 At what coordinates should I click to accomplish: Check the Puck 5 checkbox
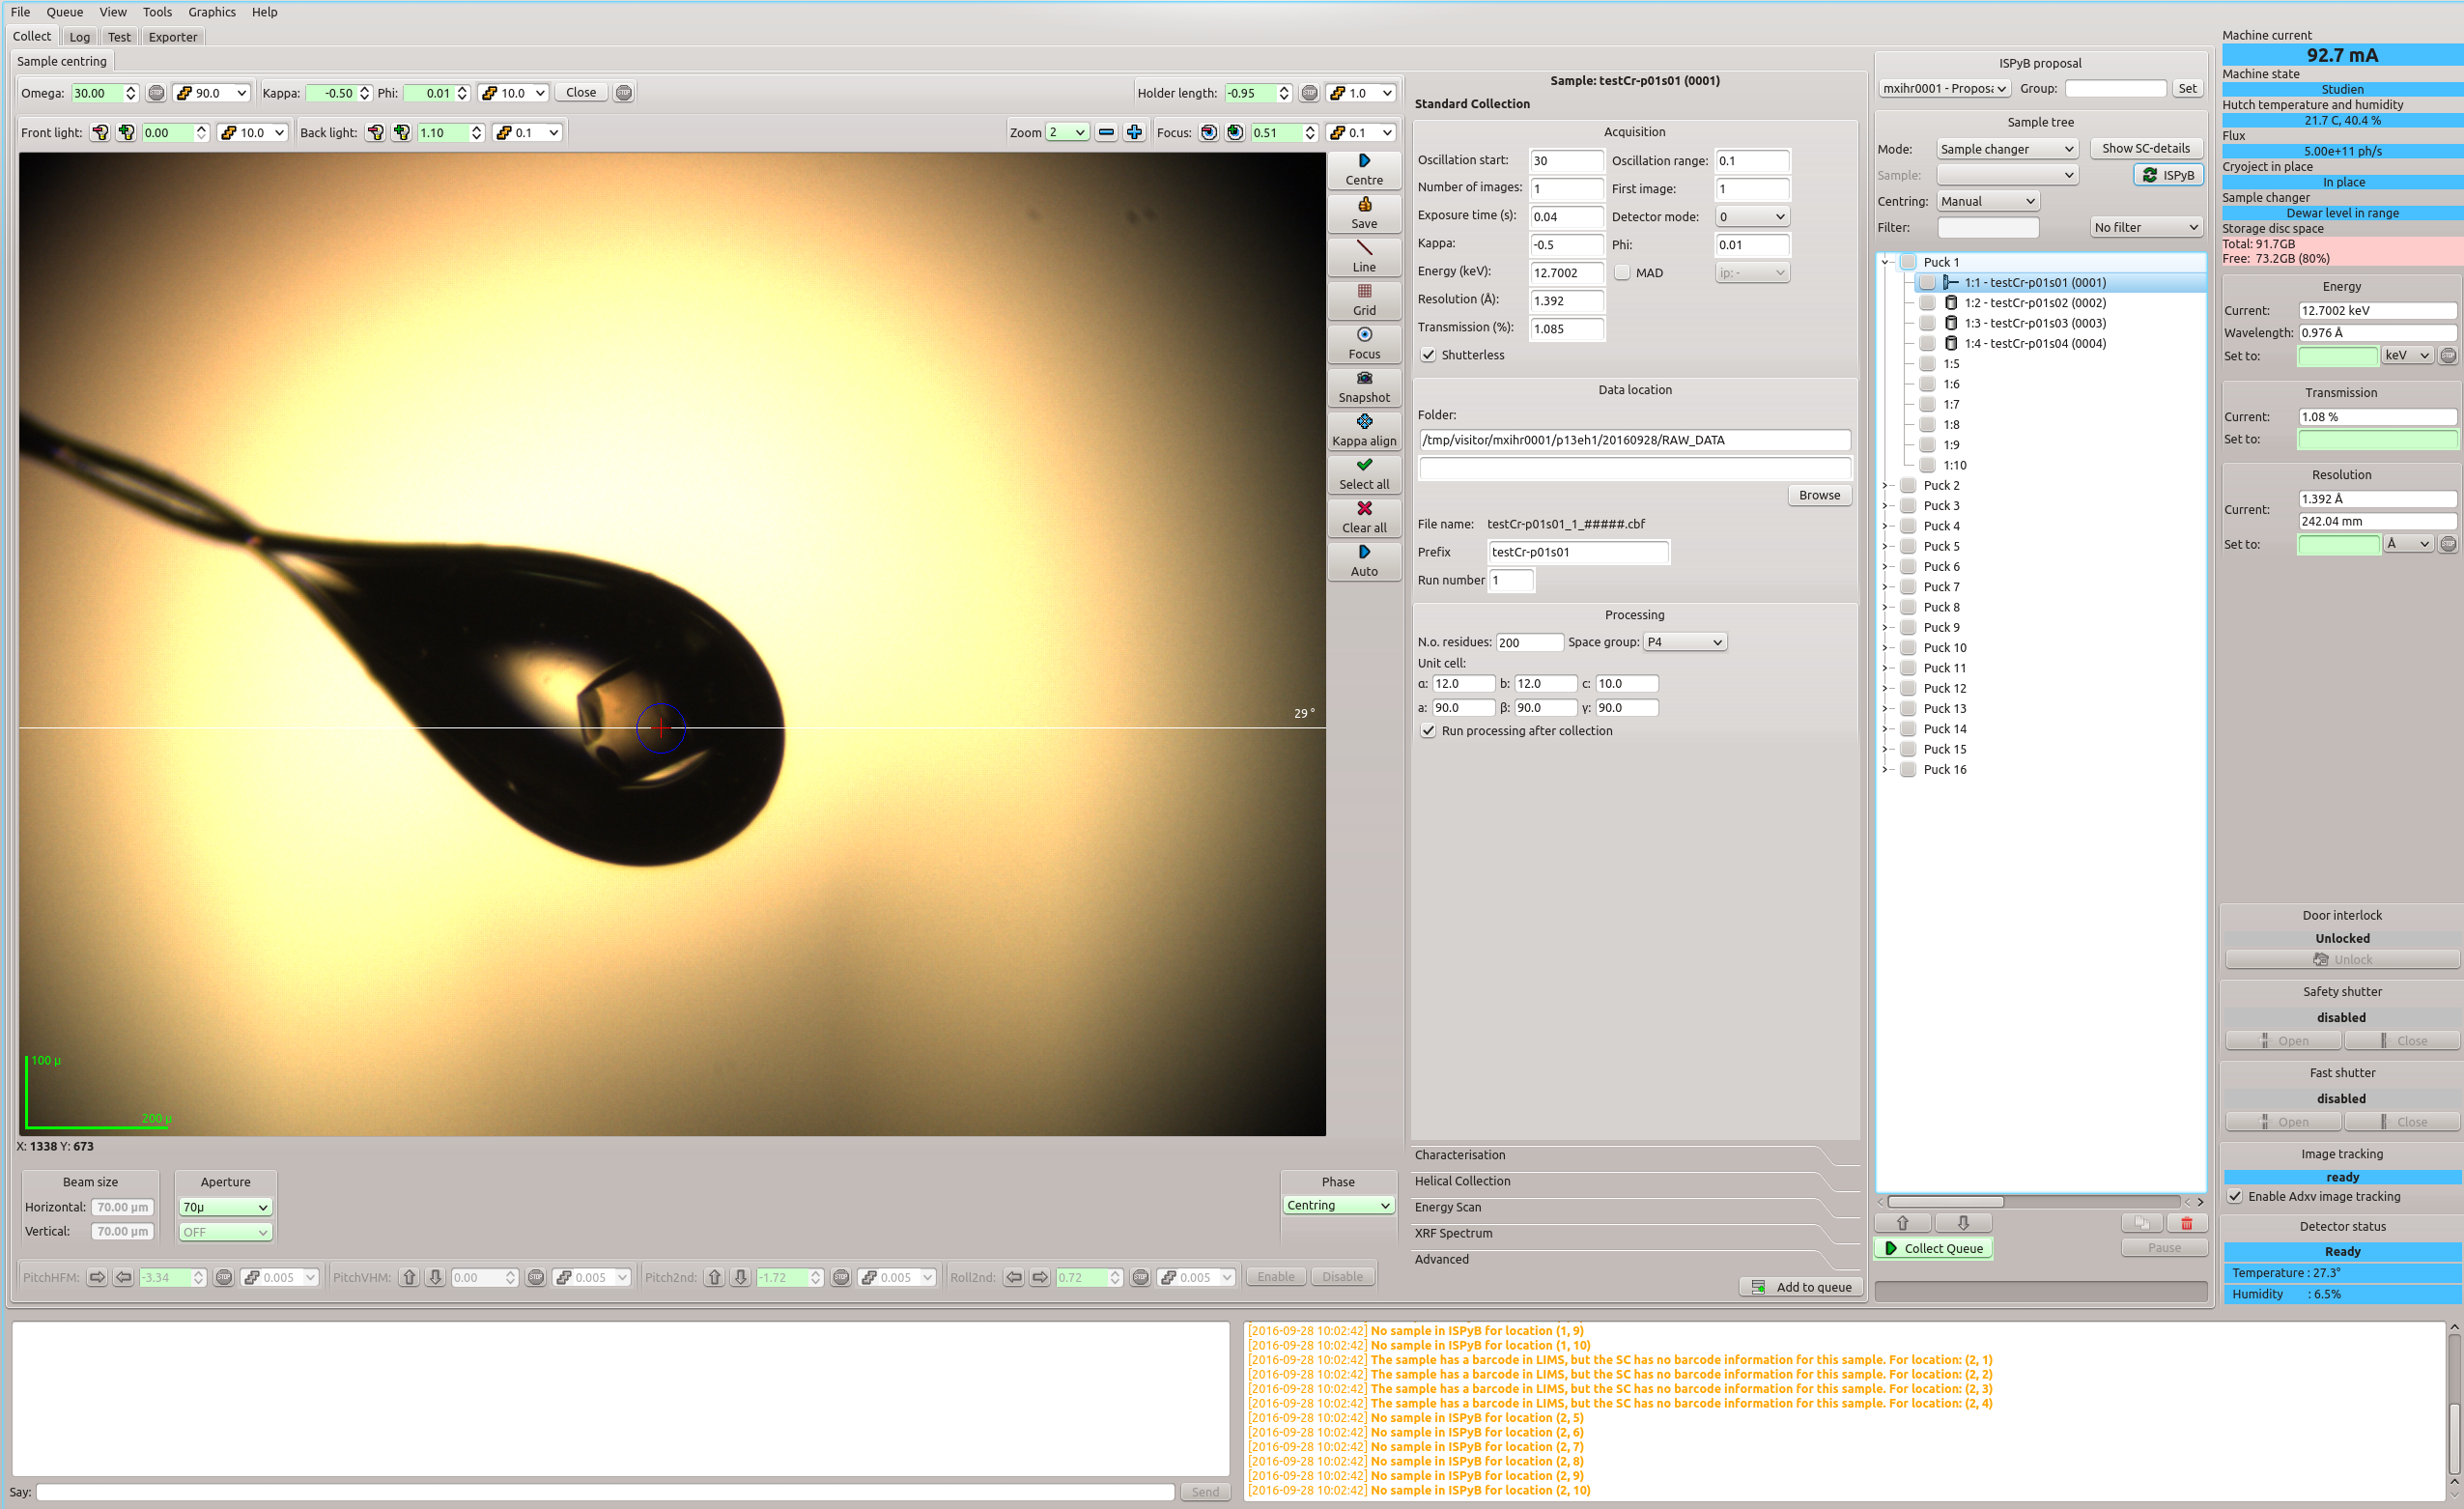pyautogui.click(x=1908, y=546)
